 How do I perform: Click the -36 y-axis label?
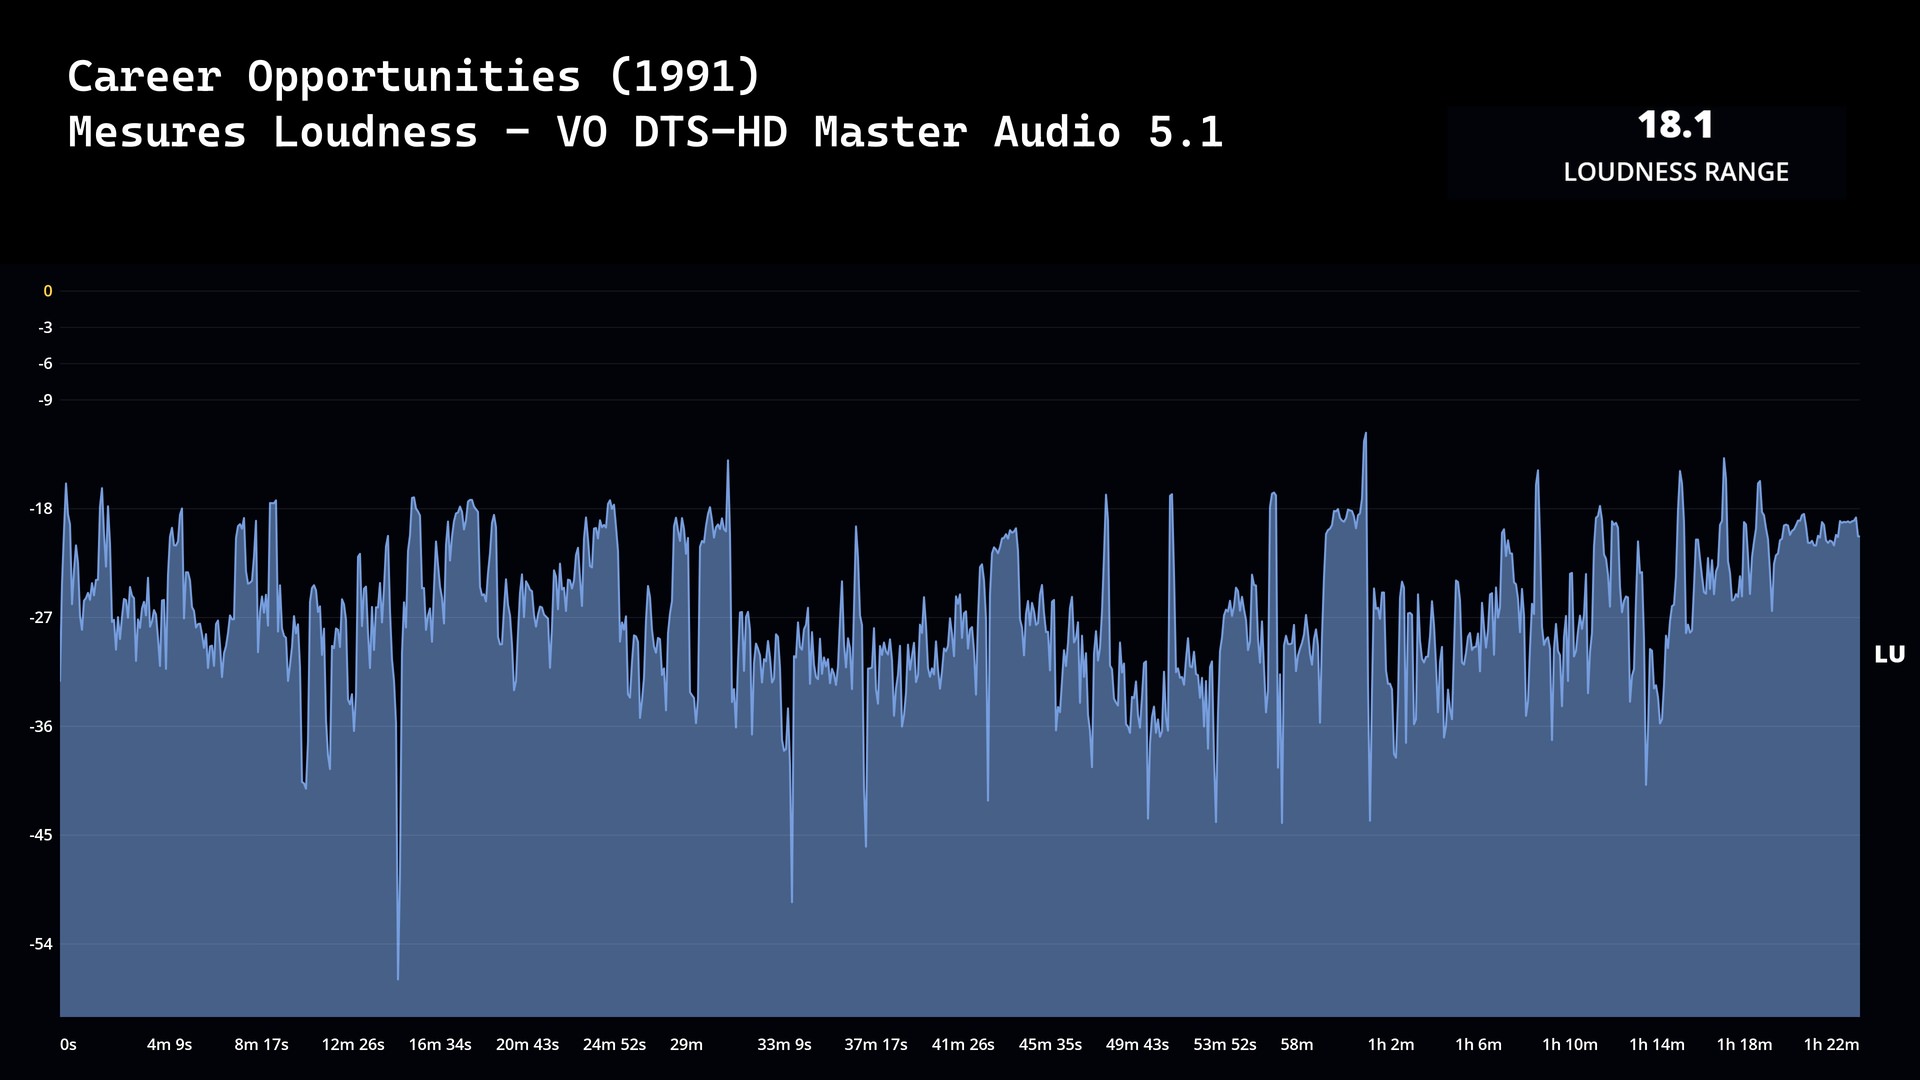click(41, 726)
